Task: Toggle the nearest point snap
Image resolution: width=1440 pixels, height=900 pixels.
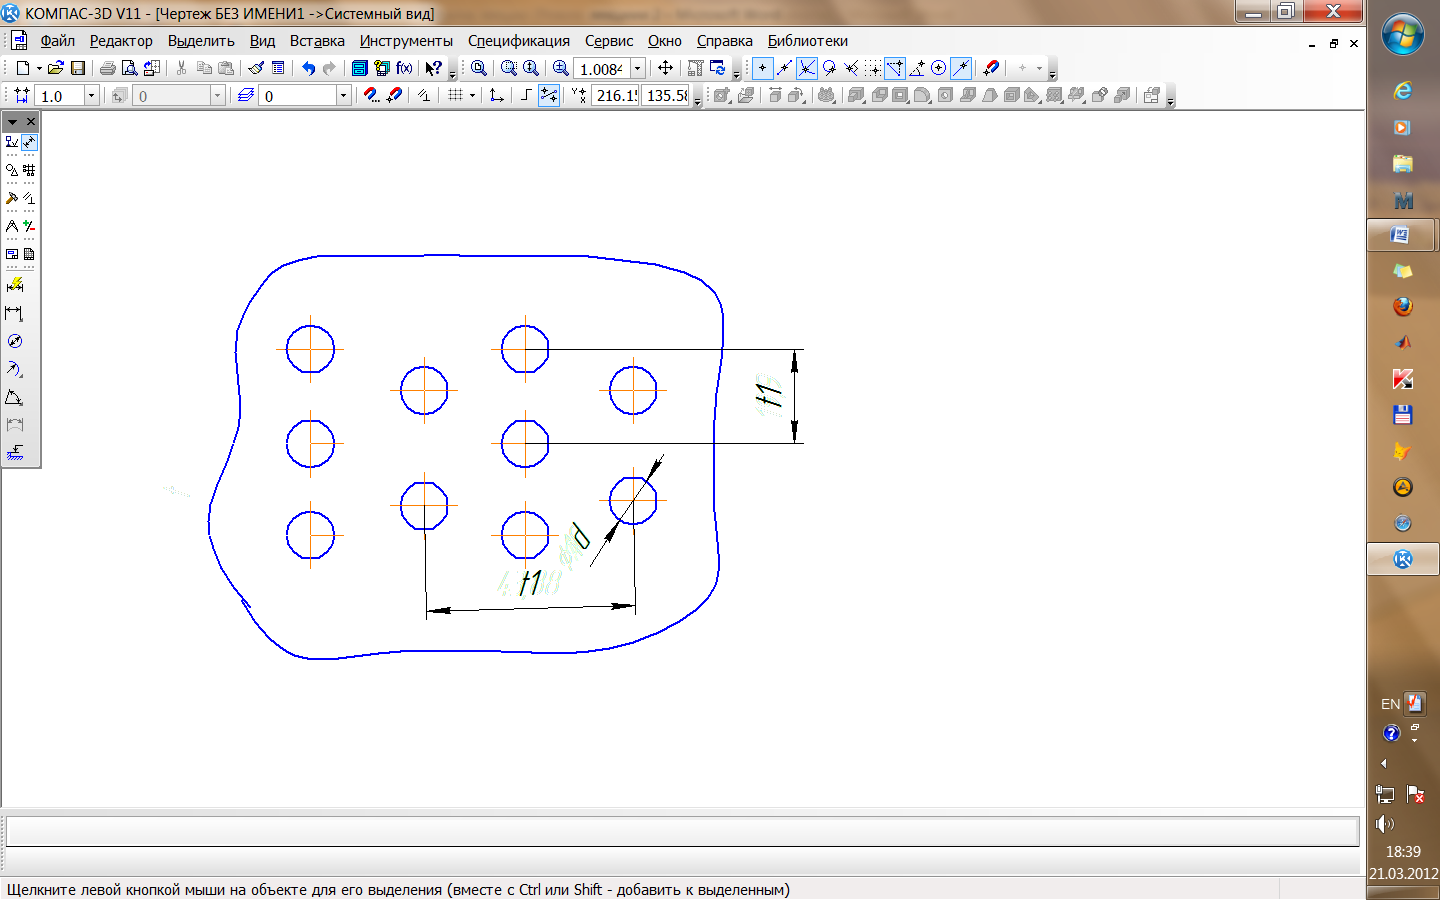Action: (762, 68)
